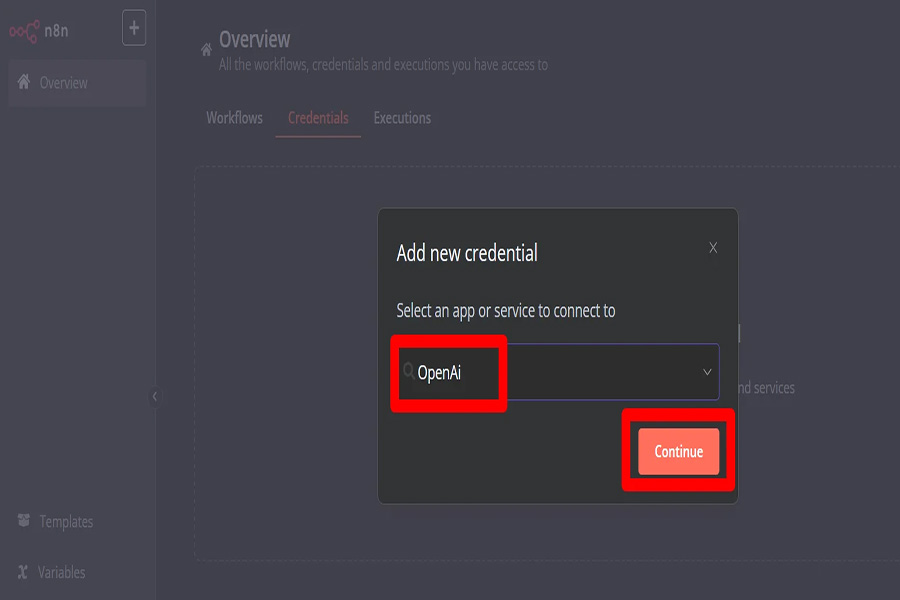Select the Credentials tab

click(318, 118)
